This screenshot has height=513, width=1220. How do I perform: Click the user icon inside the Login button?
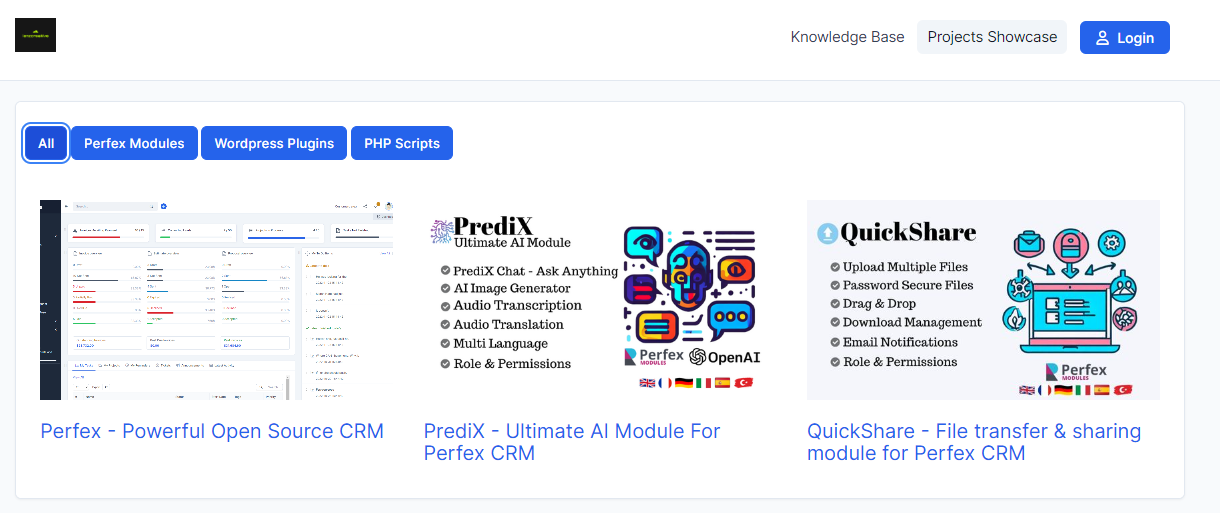click(1102, 38)
